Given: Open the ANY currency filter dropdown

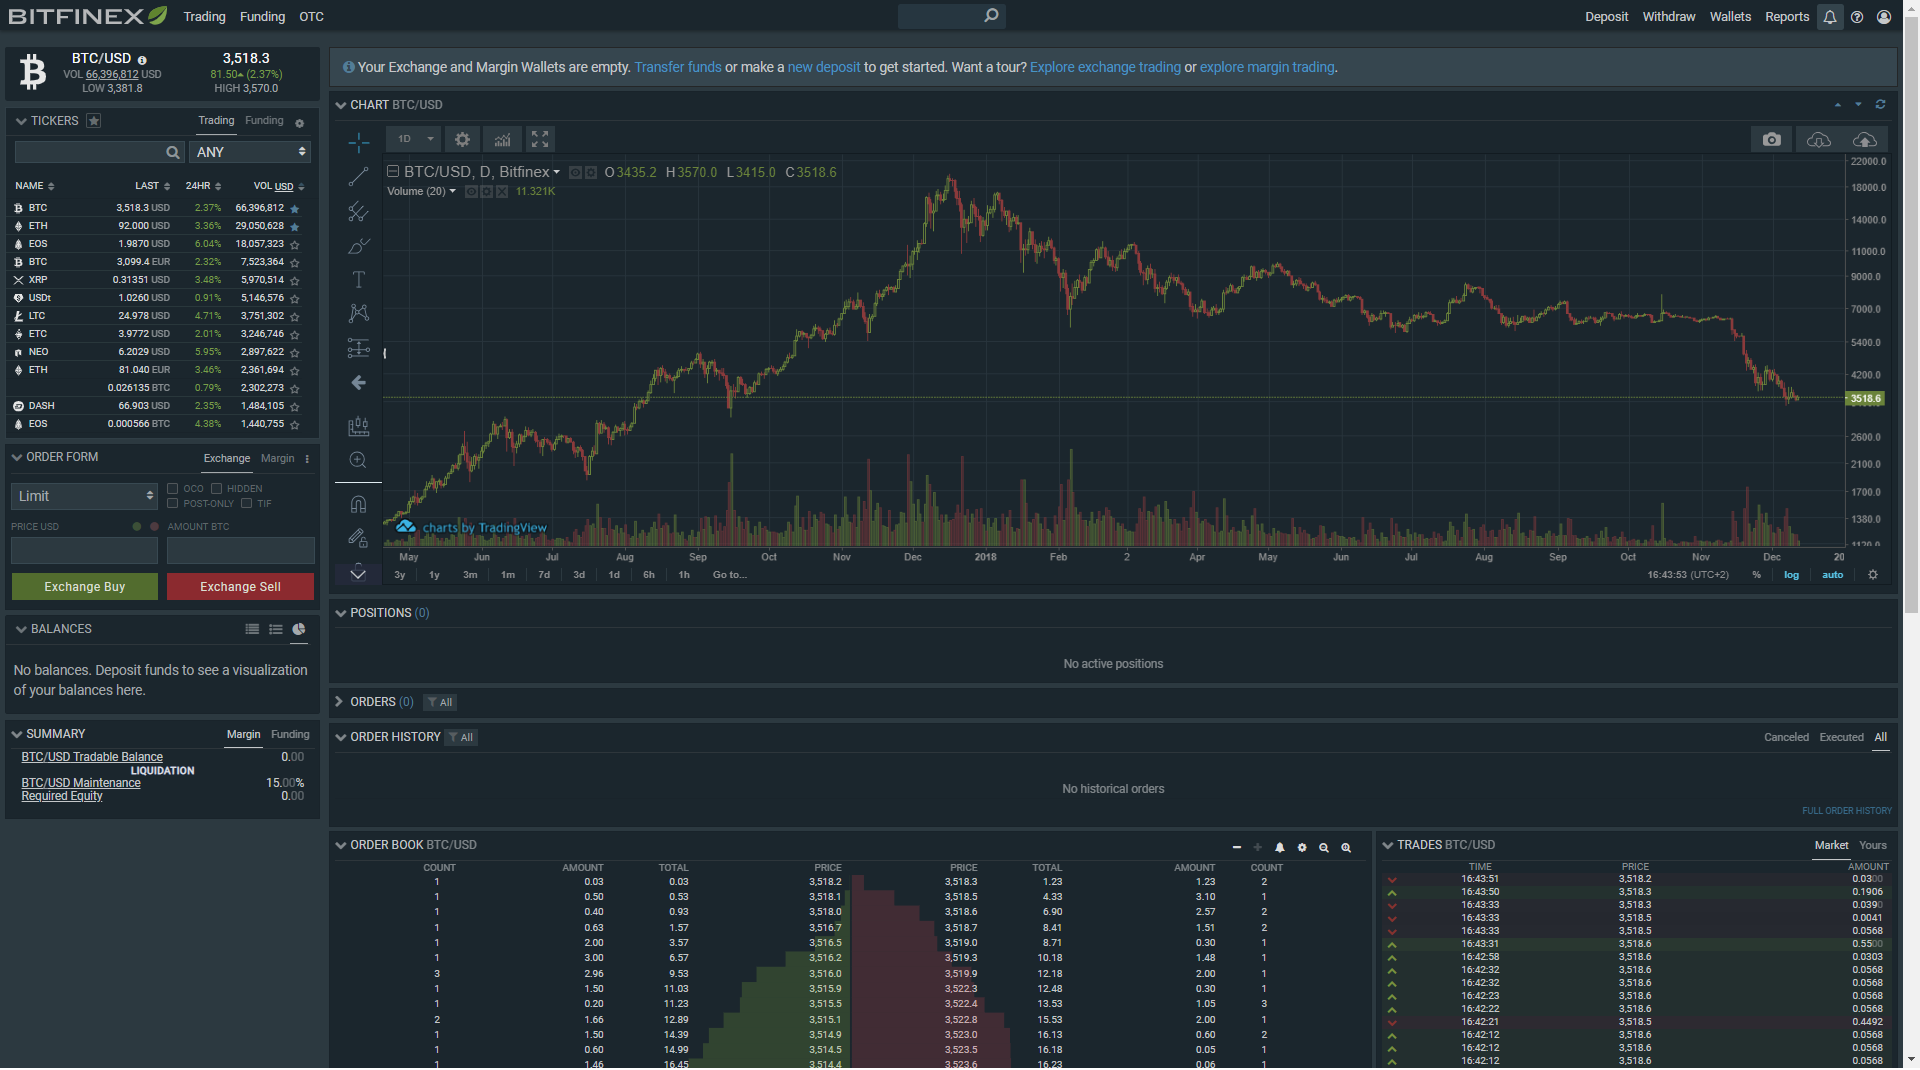Looking at the screenshot, I should 250,153.
